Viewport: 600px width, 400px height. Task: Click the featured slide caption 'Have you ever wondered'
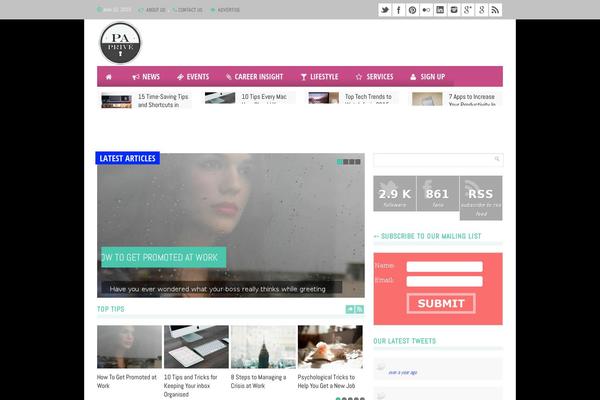[218, 289]
